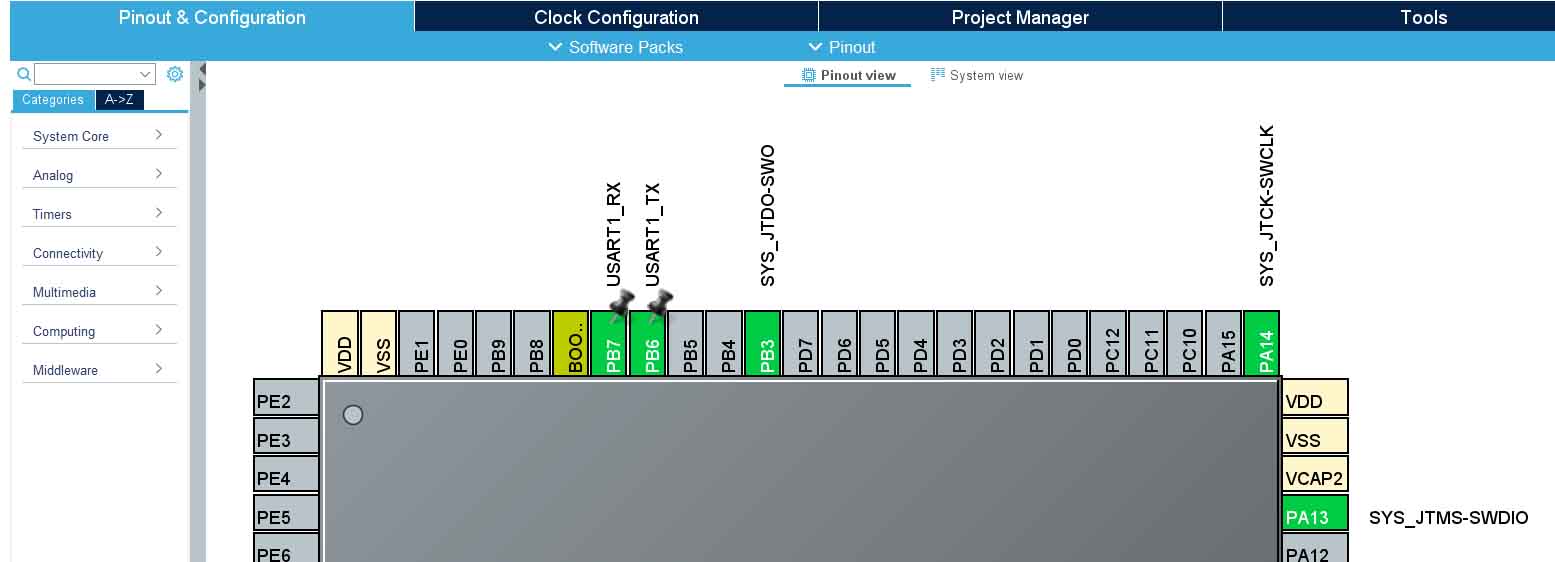
Task: Select the yellow-green BOOT pin
Action: click(571, 344)
